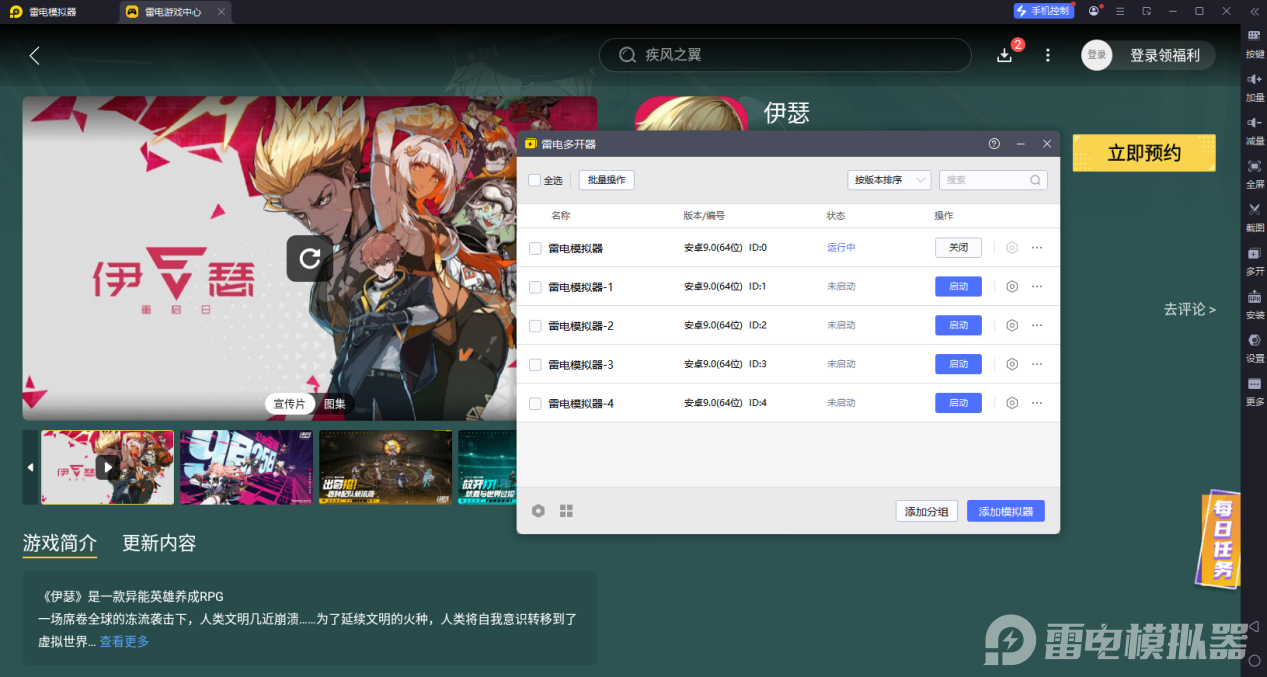Open more options for 雷电模拟器-2
The image size is (1267, 677).
(x=1037, y=325)
